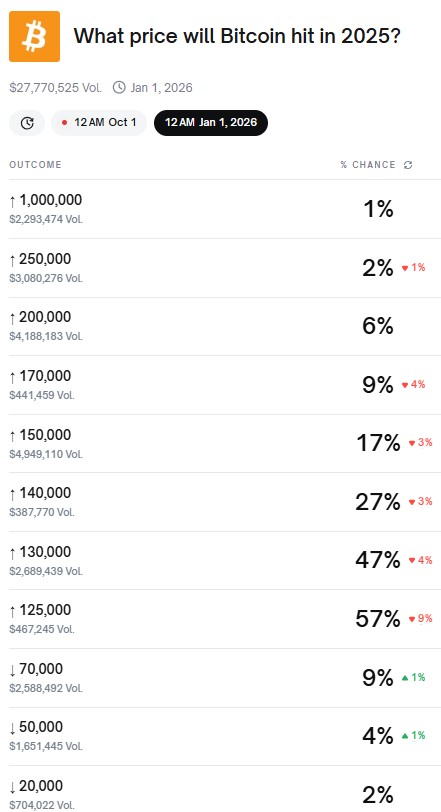Screen dimensions: 441x812
Task: Click the red down arrow beside 9% on 125,000
Action: click(x=412, y=619)
